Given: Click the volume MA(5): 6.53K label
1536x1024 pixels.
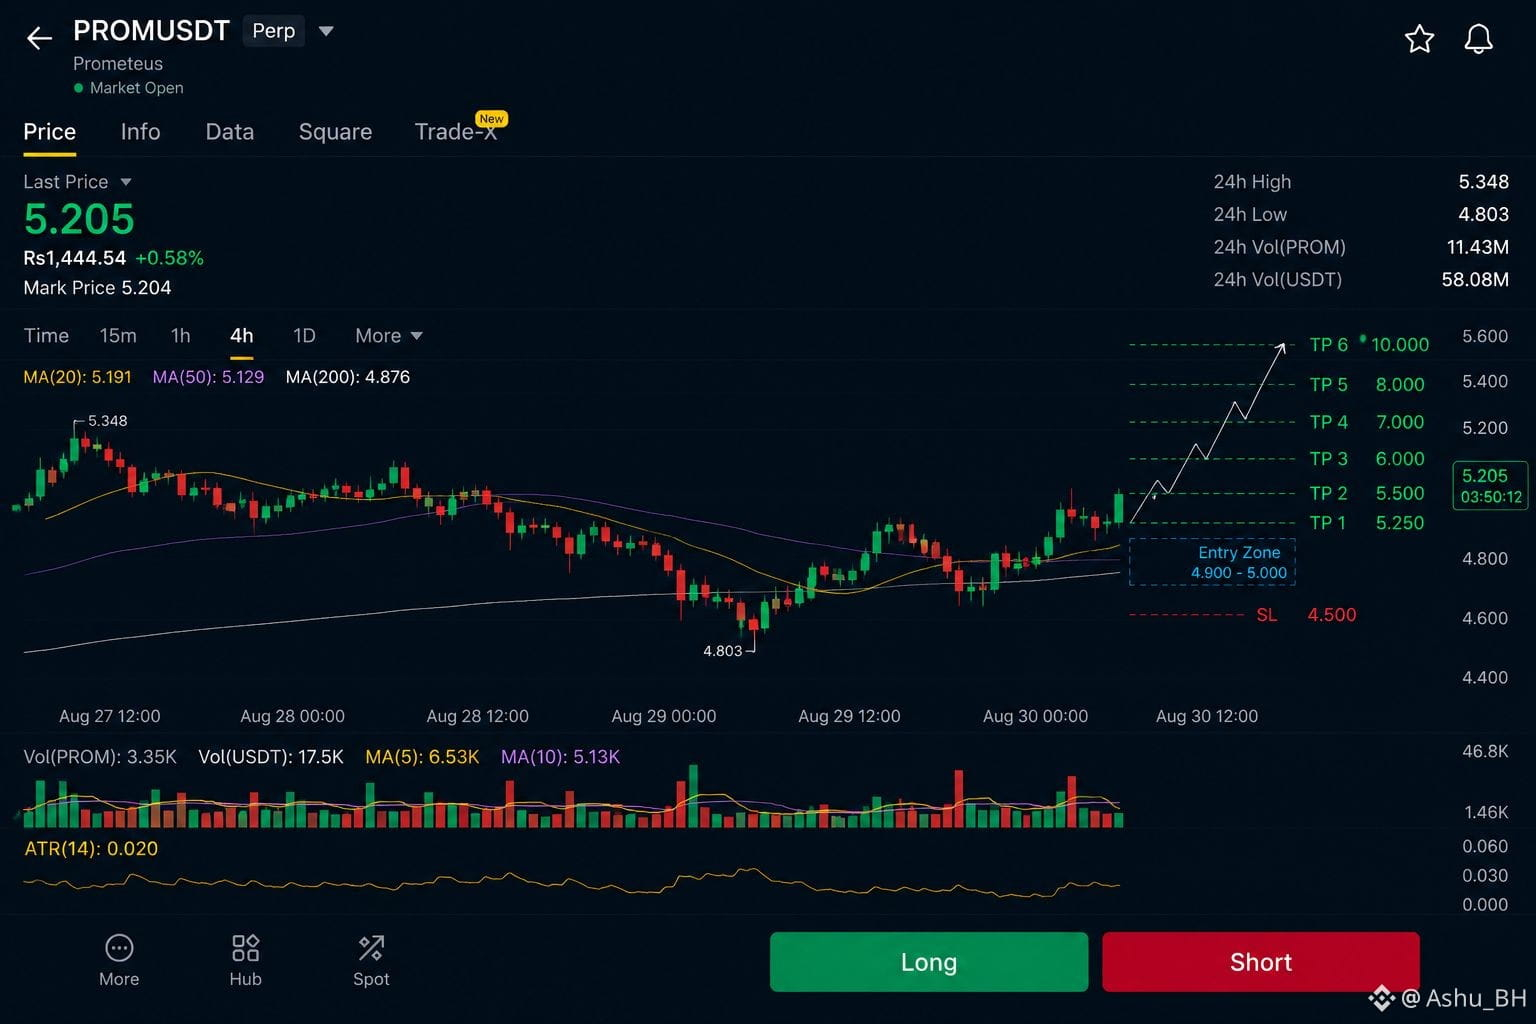Looking at the screenshot, I should tap(422, 757).
